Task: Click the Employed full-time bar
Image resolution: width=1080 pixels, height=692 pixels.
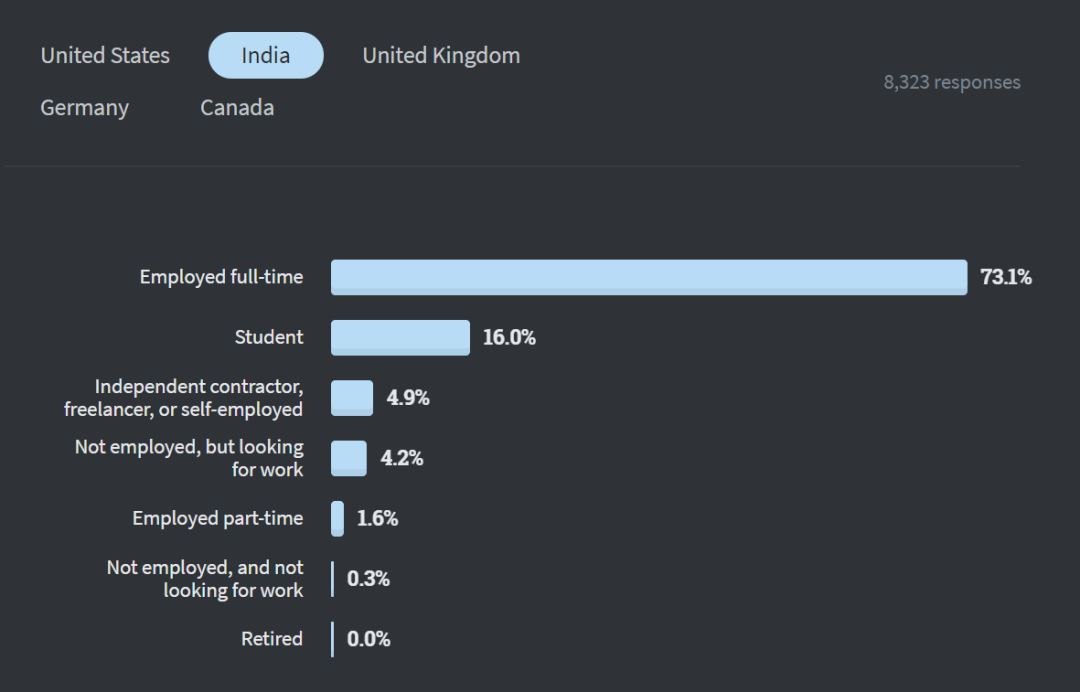Action: 649,277
